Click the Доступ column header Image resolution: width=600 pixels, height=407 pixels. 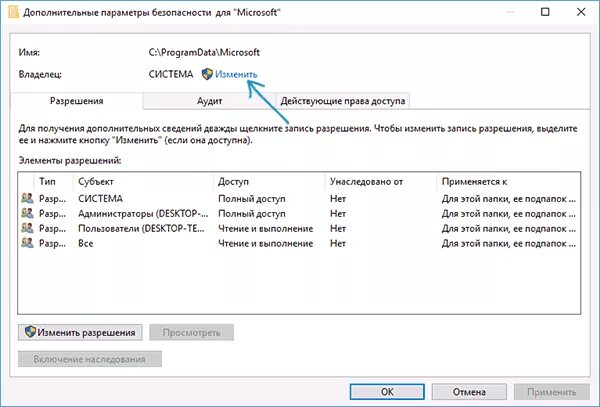[x=269, y=182]
